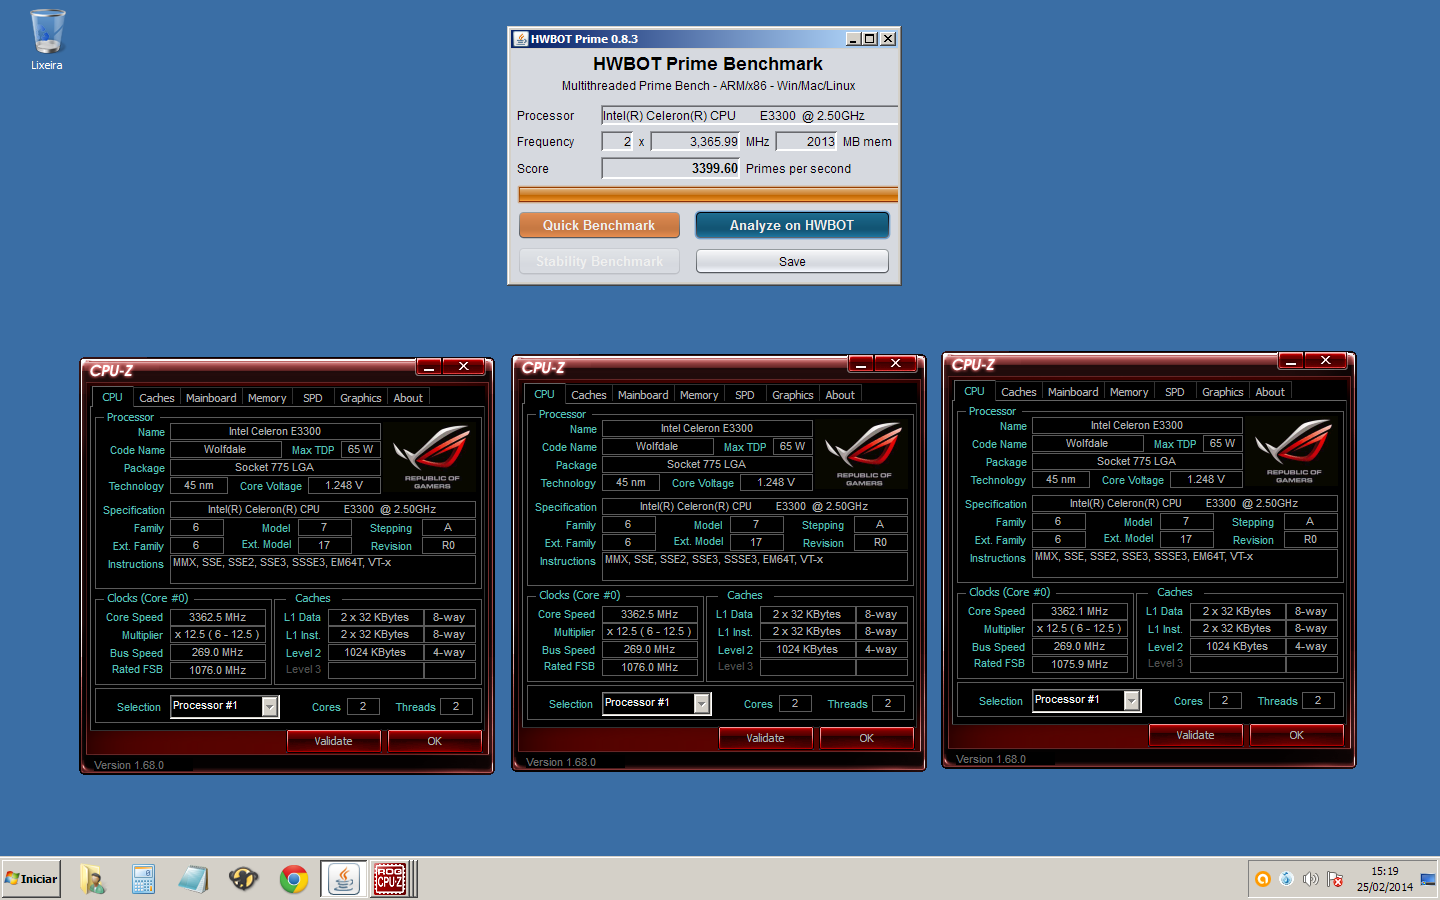
Task: Launch Google Chrome from the taskbar
Action: click(x=294, y=879)
